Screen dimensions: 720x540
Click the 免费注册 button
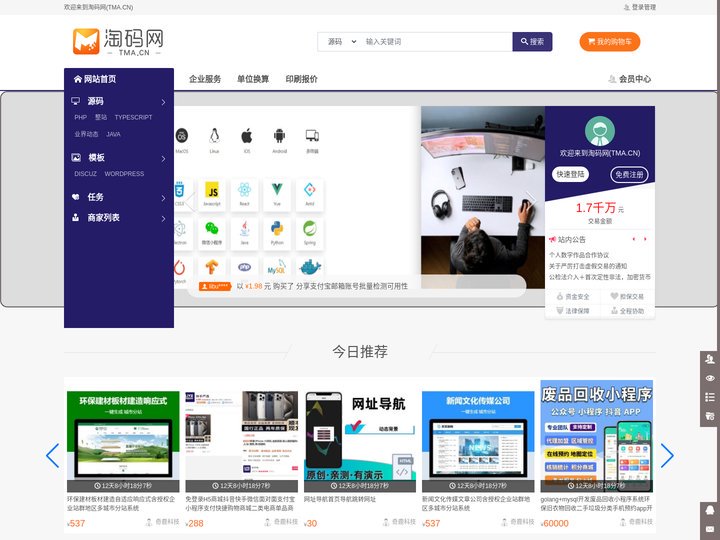pyautogui.click(x=629, y=174)
